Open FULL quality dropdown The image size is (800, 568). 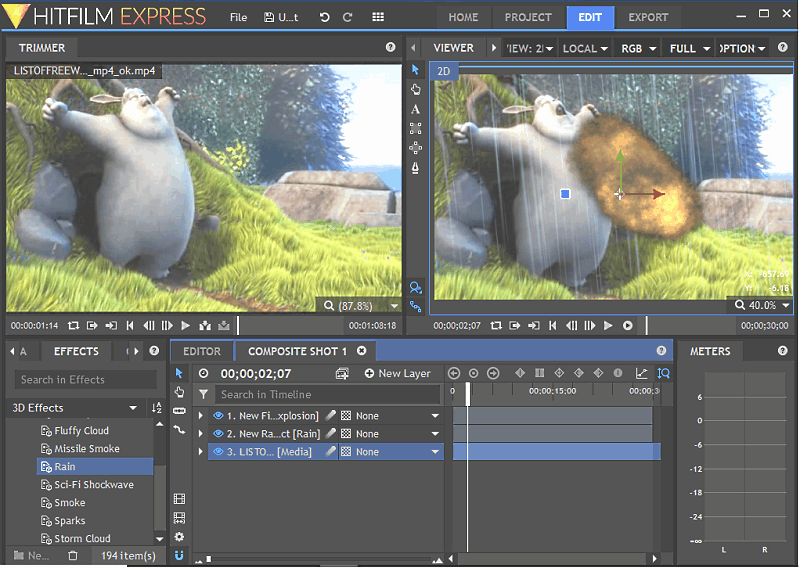689,48
